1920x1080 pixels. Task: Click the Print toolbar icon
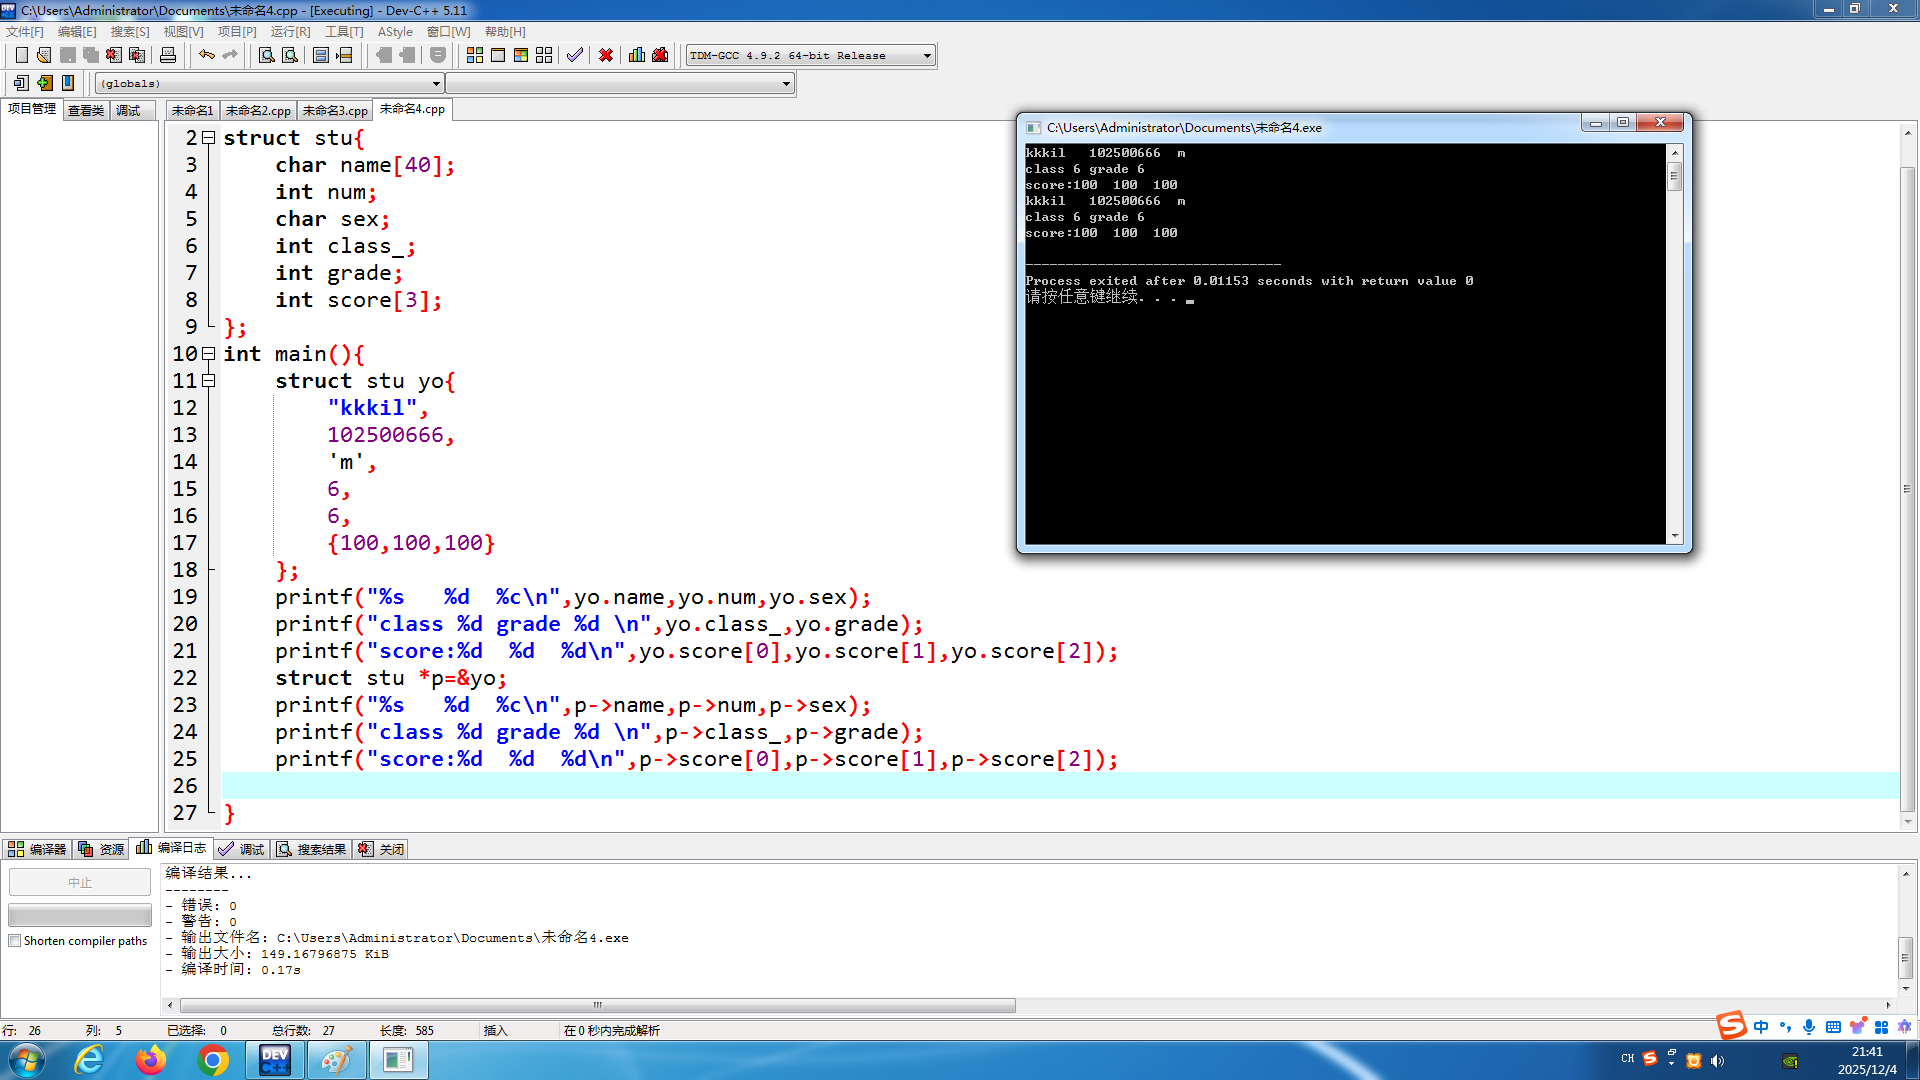pos(168,55)
